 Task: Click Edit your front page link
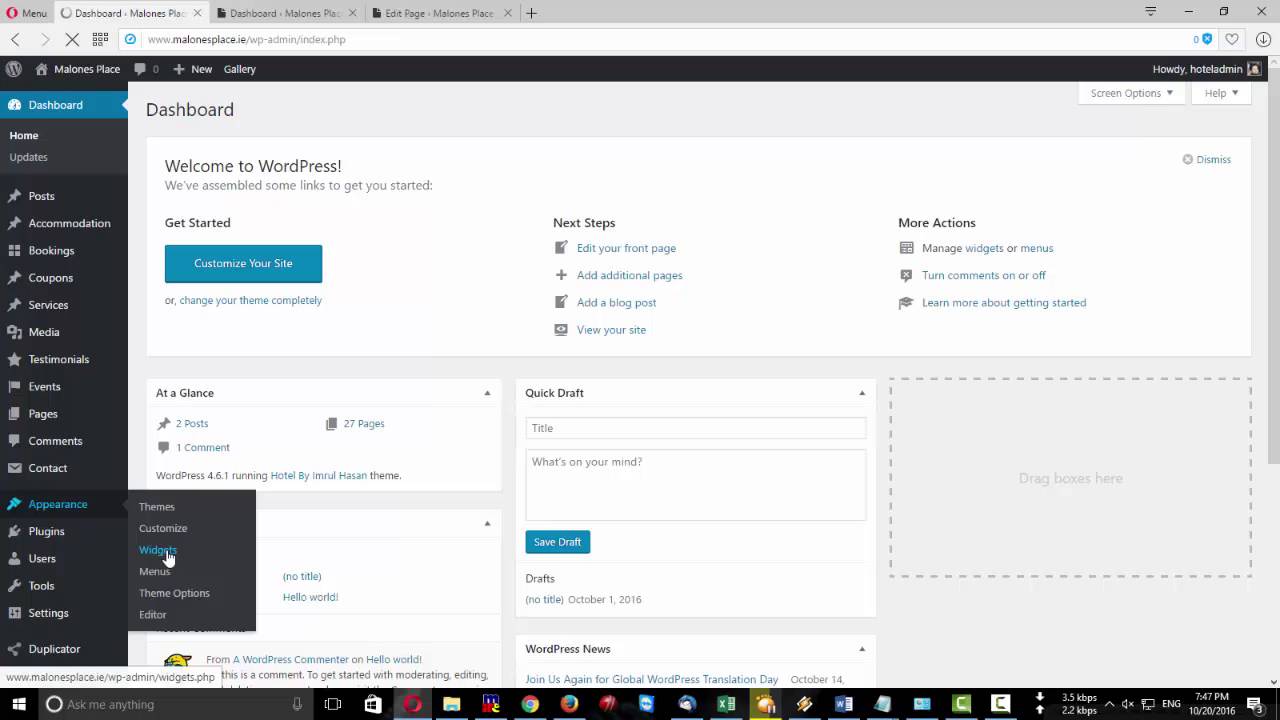click(x=626, y=248)
